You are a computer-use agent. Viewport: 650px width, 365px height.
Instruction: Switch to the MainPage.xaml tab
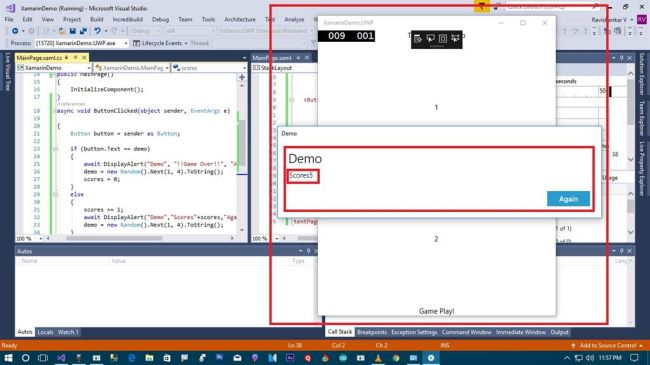pos(272,58)
